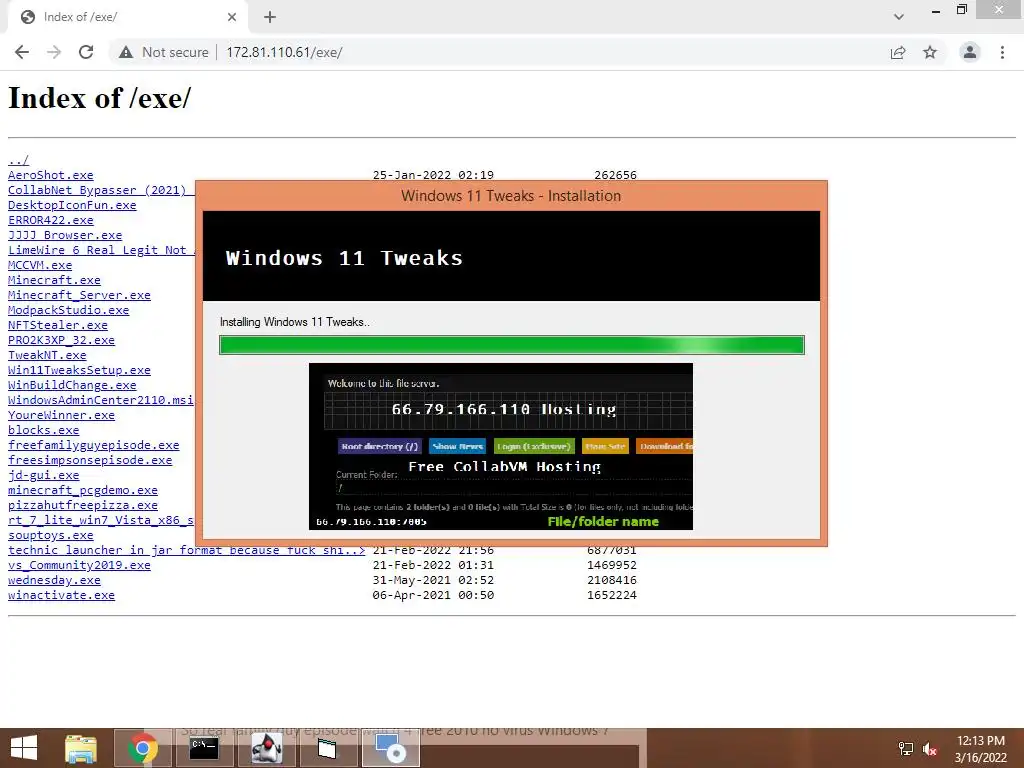Click the installer disc taskbar icon

(391, 748)
